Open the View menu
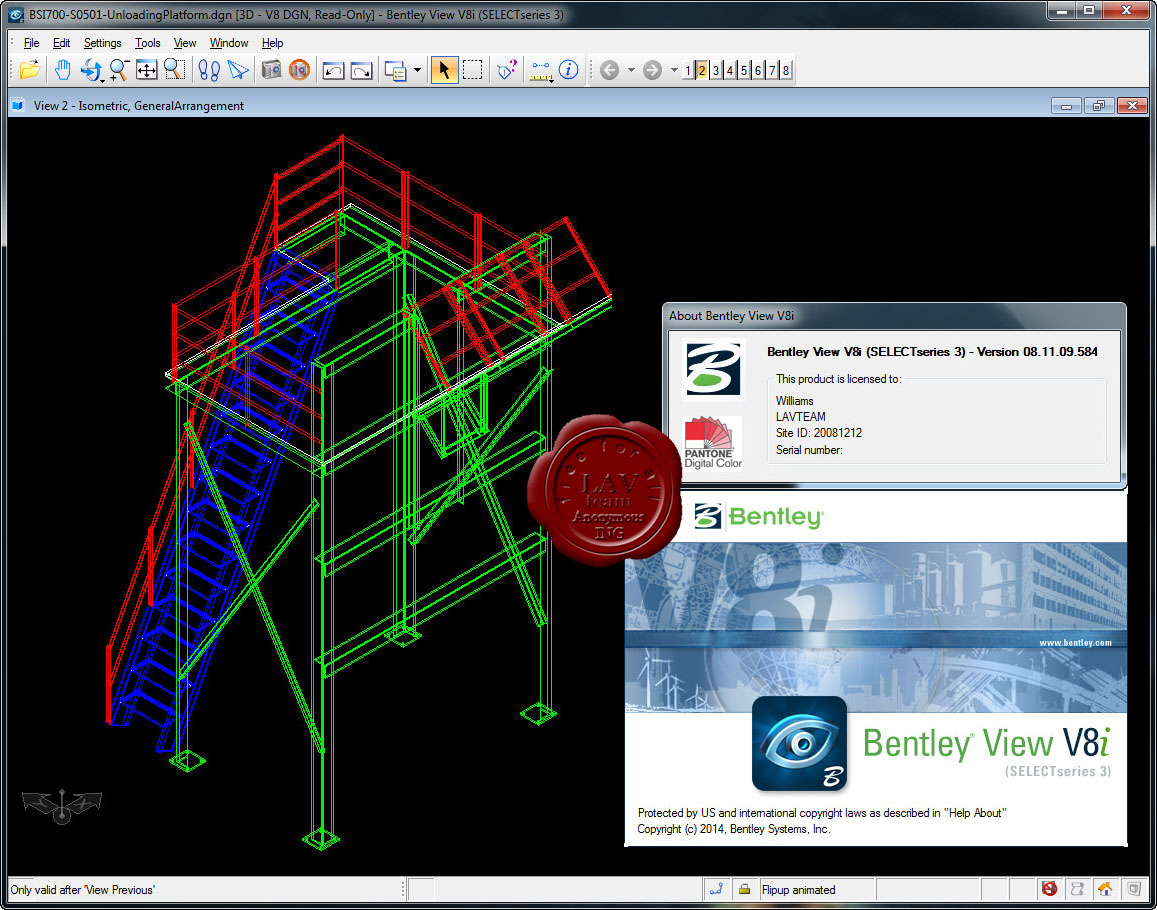Image resolution: width=1157 pixels, height=910 pixels. [184, 43]
